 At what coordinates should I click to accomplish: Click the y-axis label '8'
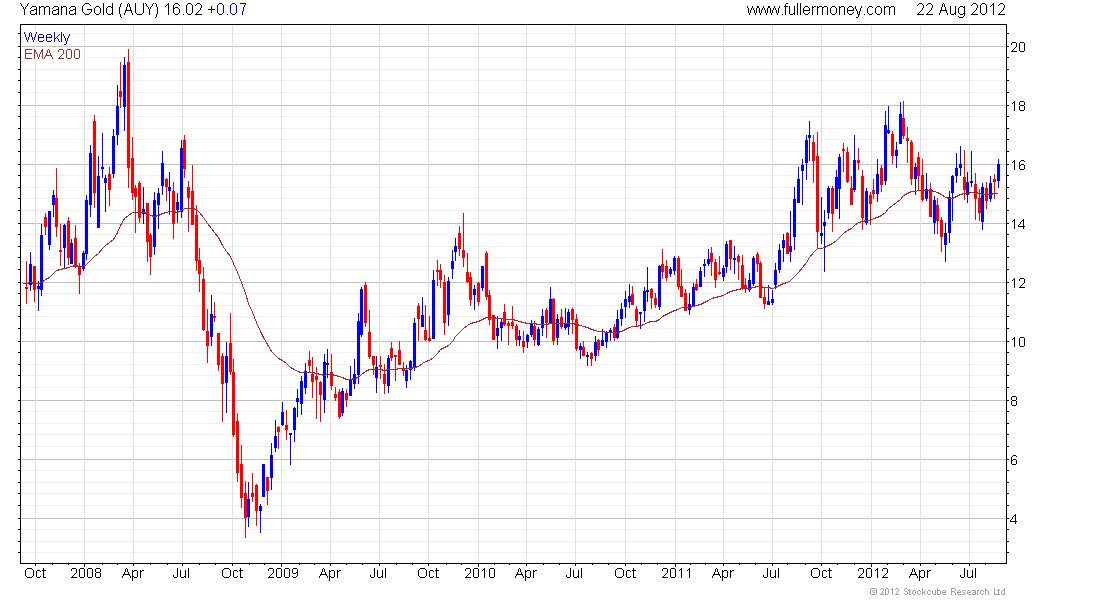[1014, 401]
